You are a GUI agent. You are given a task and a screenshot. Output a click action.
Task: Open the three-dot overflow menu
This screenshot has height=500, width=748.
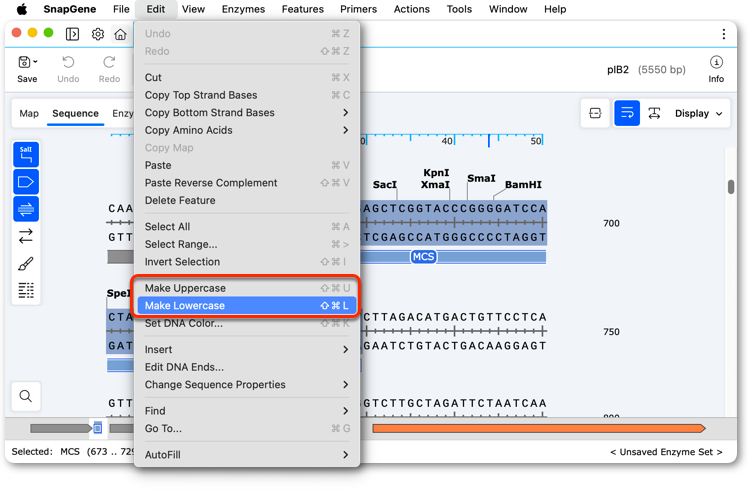[x=724, y=34]
